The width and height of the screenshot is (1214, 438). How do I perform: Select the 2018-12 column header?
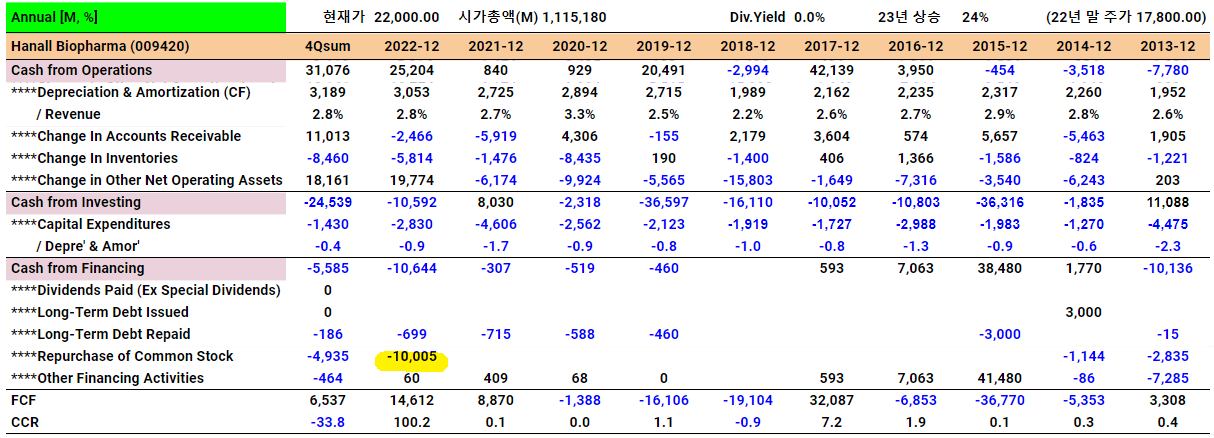(747, 47)
